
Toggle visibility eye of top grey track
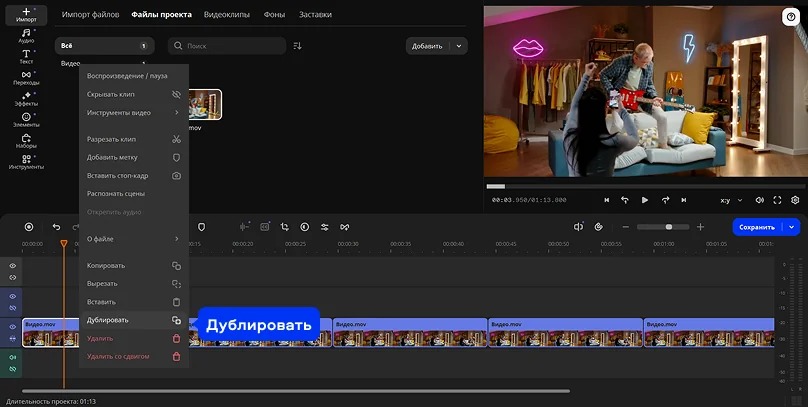click(12, 266)
